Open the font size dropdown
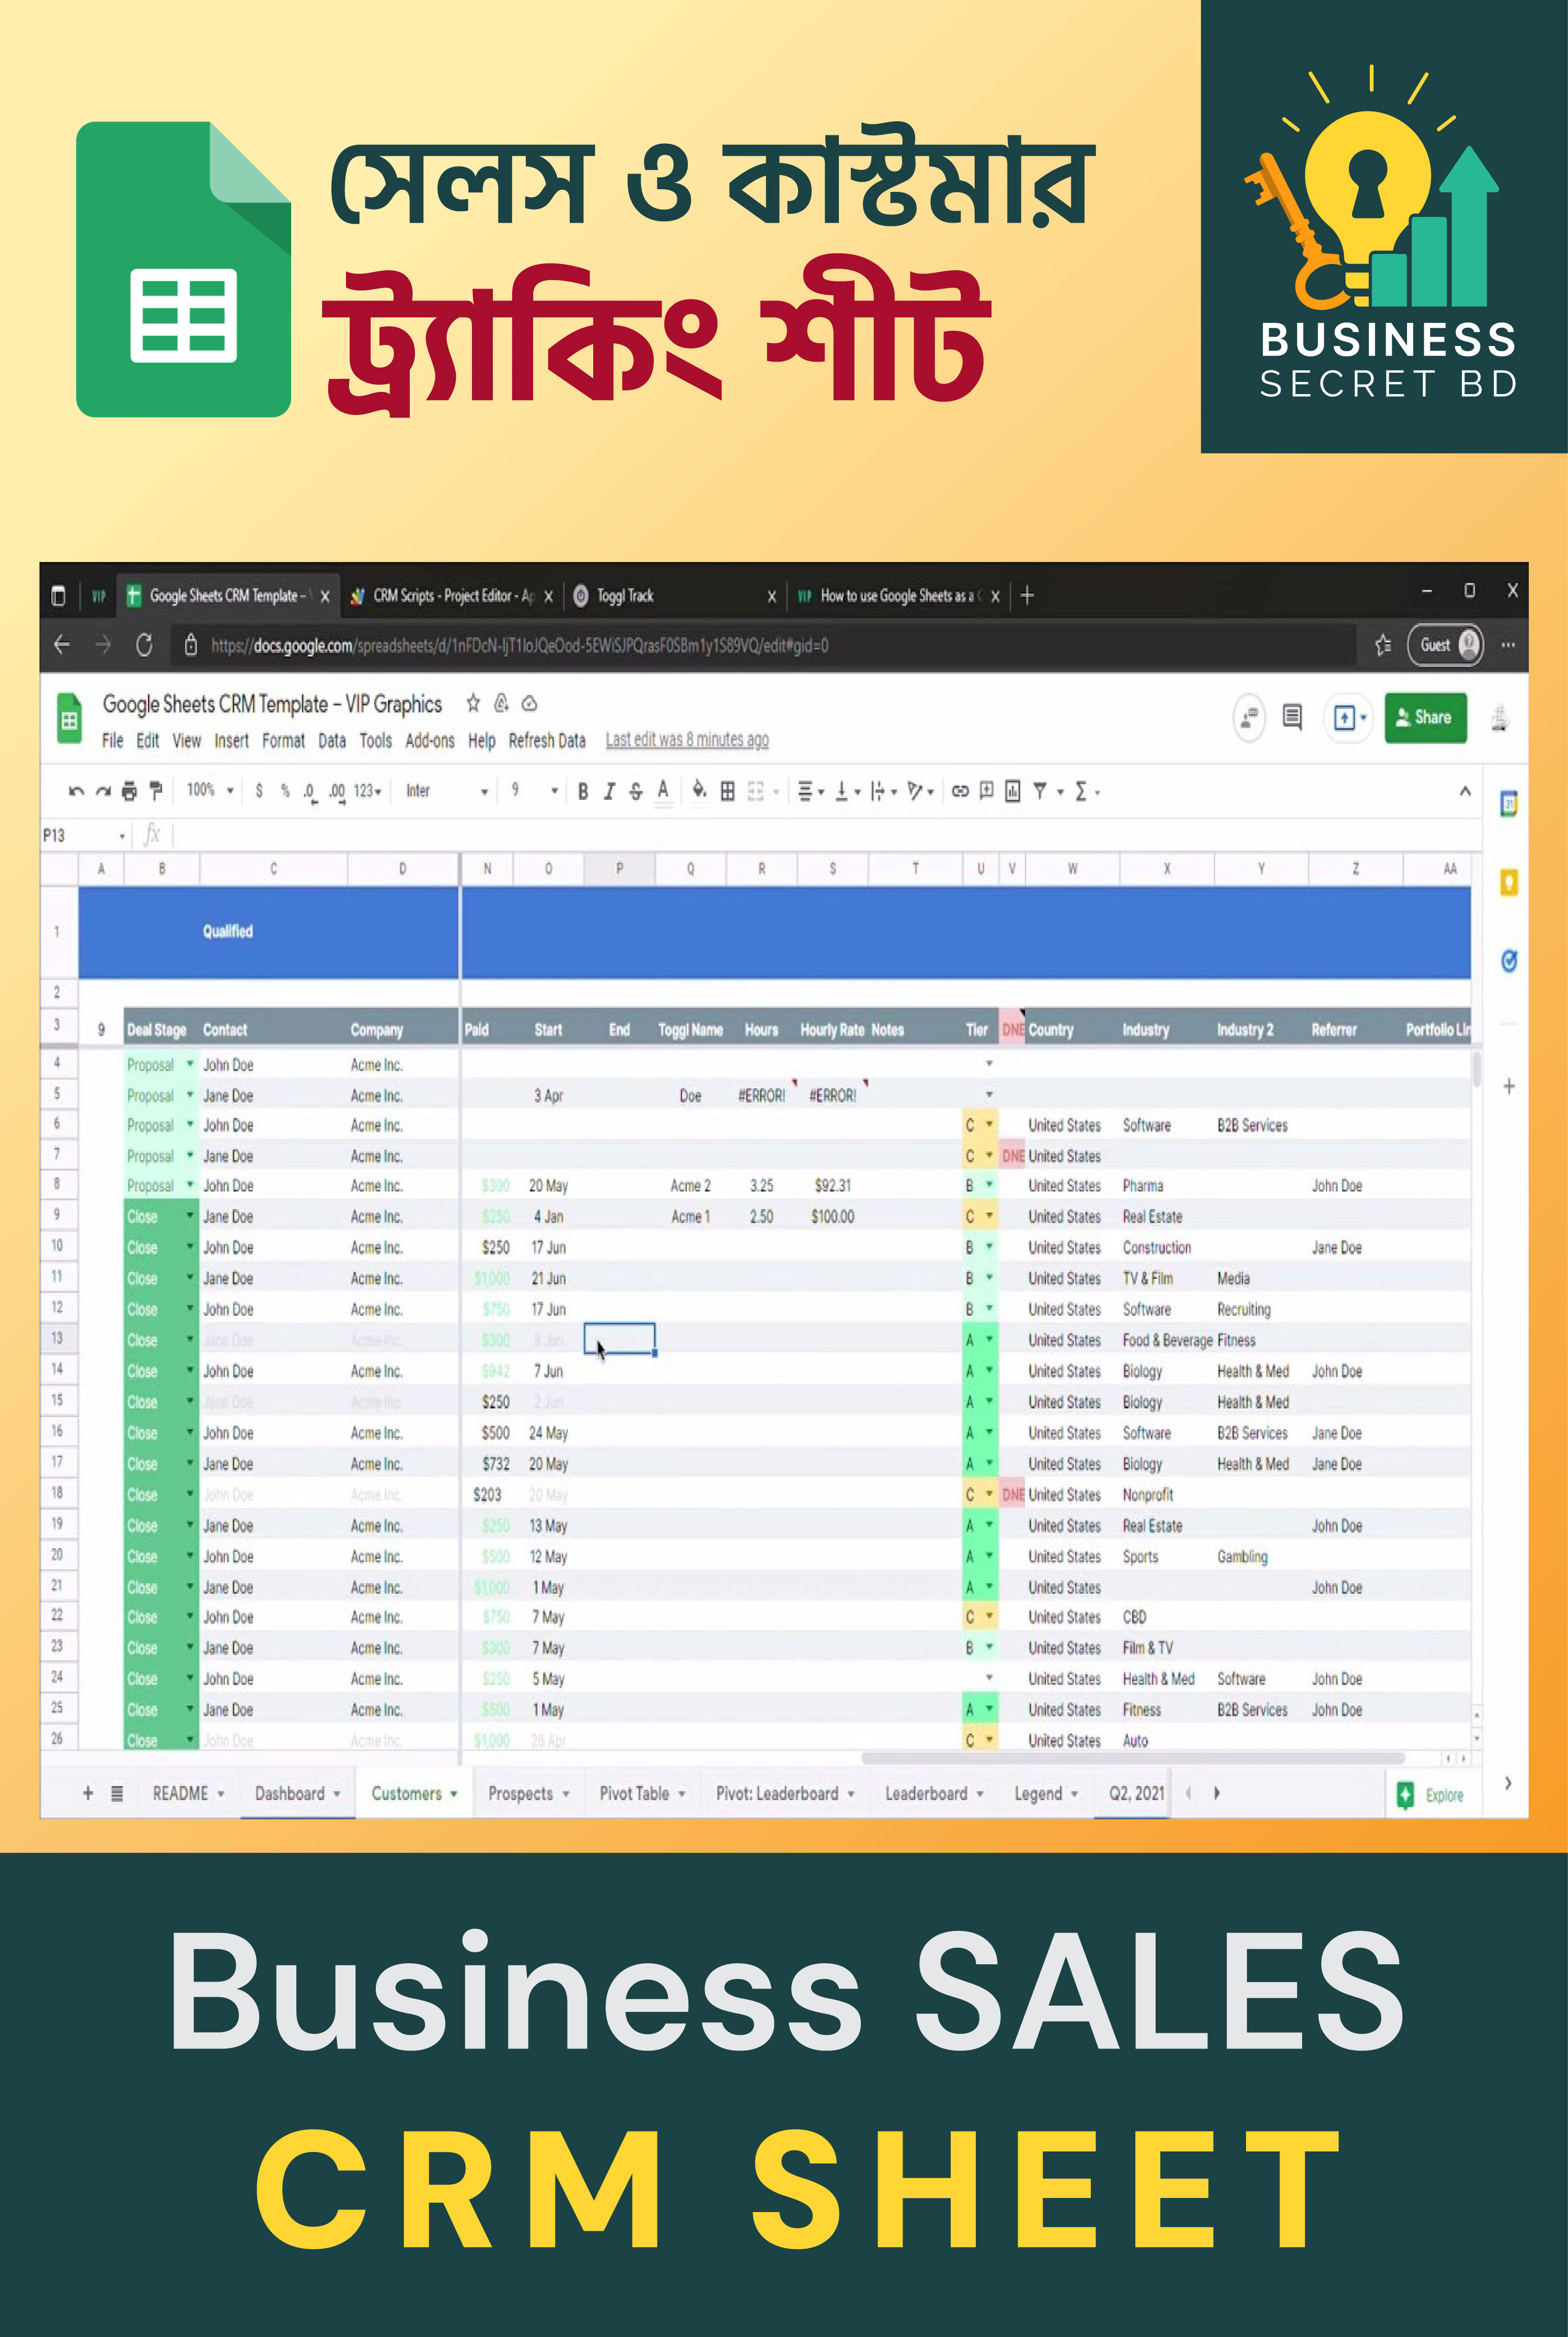 530,790
